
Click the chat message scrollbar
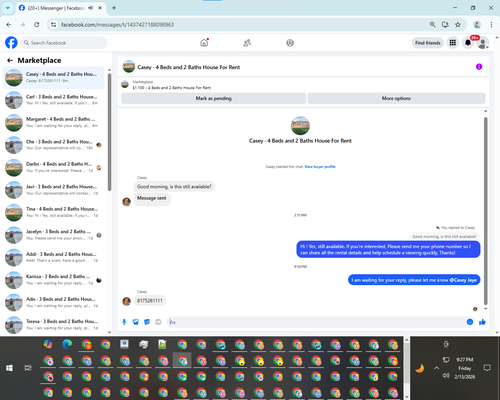[486, 211]
